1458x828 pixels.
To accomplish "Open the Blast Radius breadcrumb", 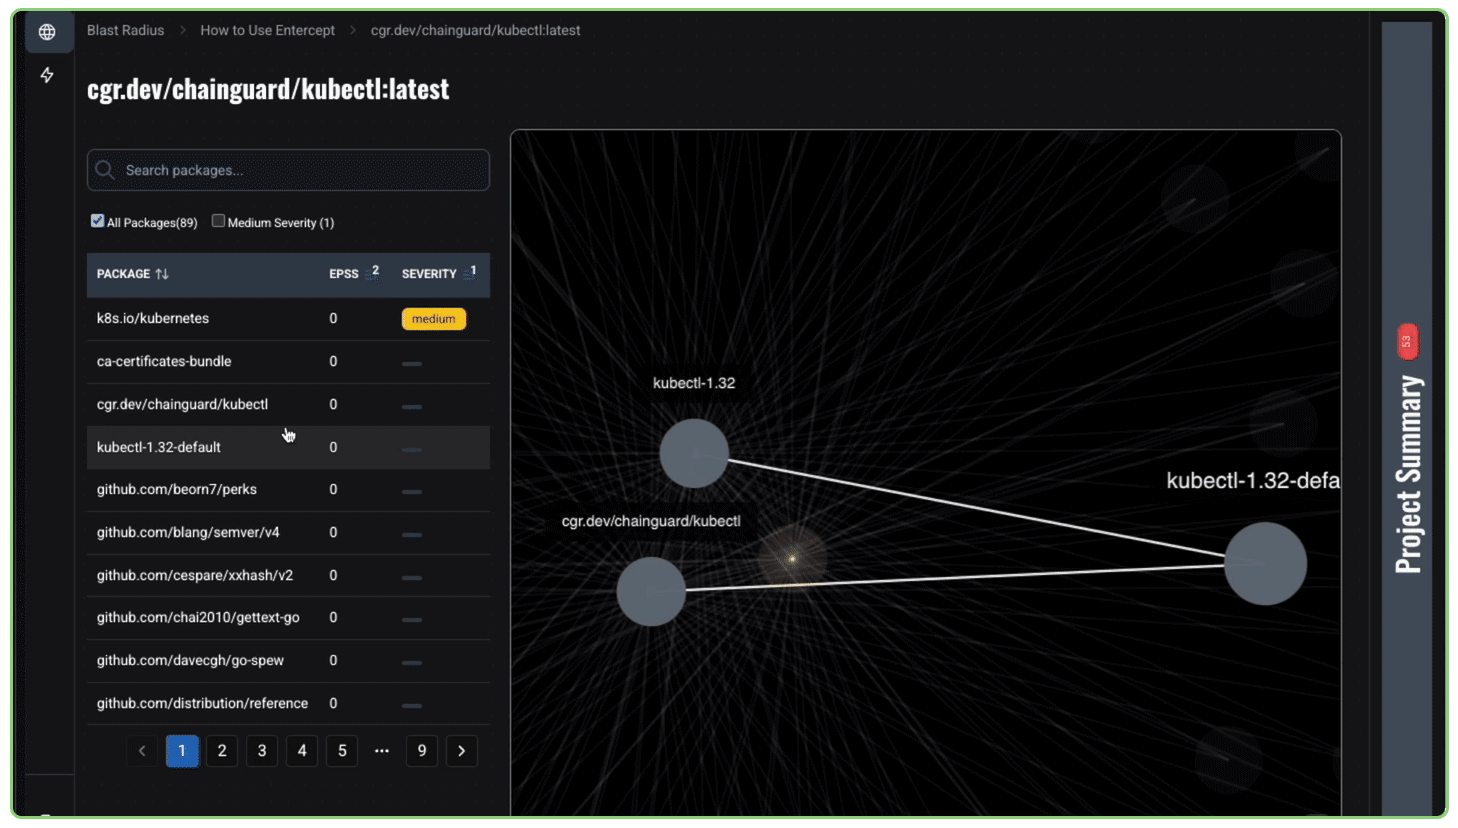I will [x=125, y=30].
